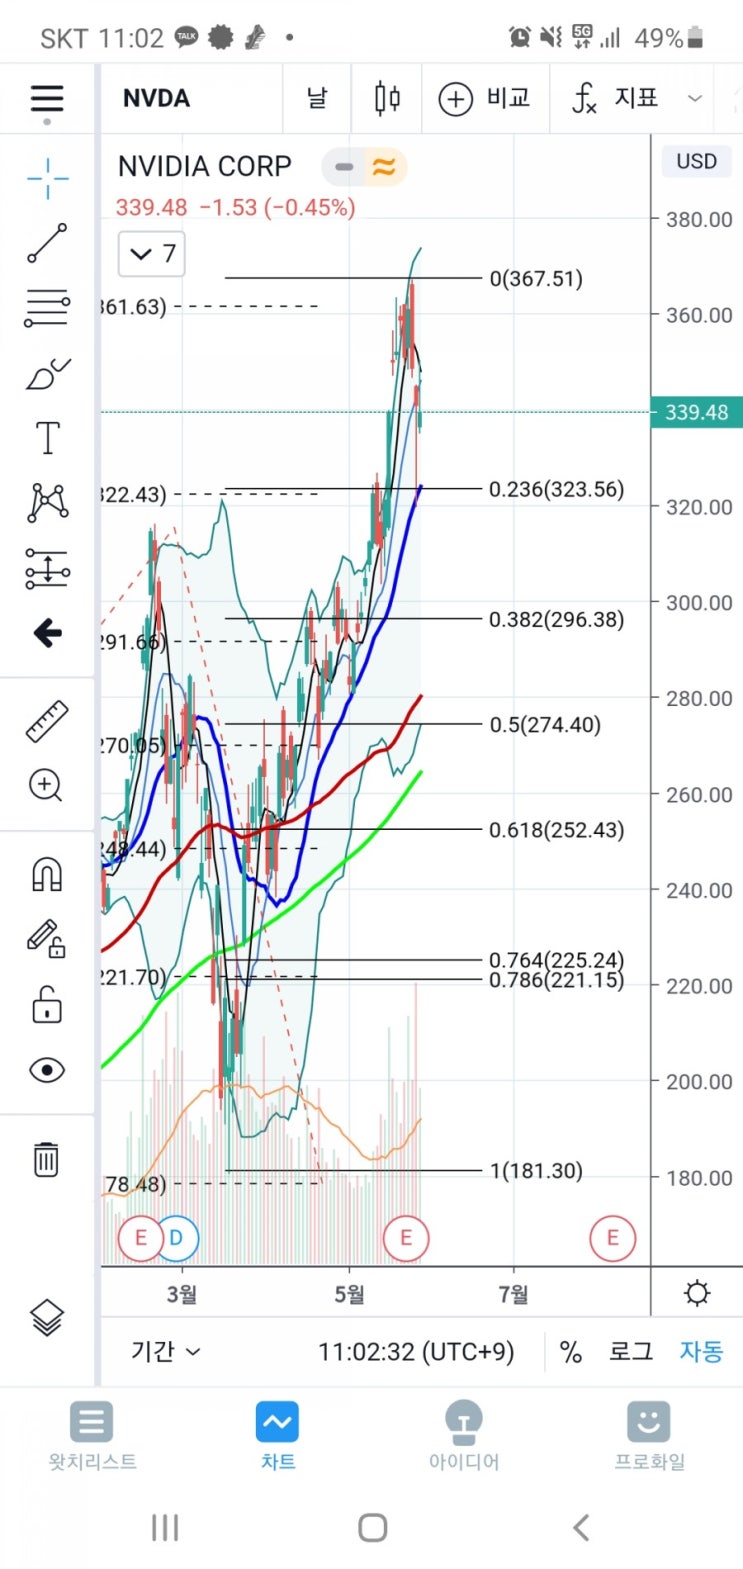The image size is (743, 1569).
Task: Open the indicators fx menu
Action: [615, 98]
